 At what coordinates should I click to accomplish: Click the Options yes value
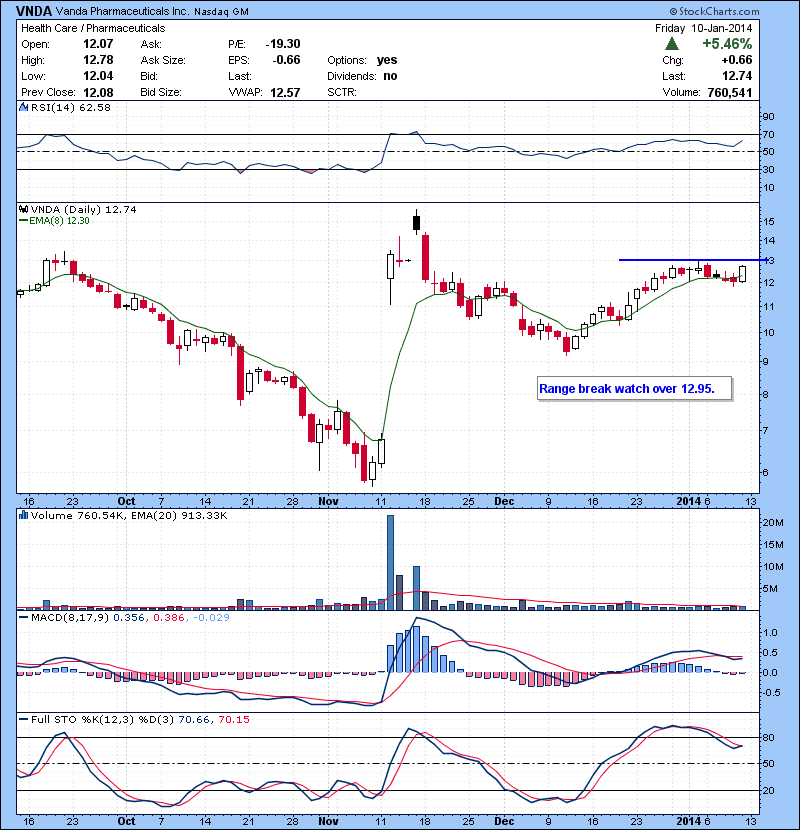[386, 60]
